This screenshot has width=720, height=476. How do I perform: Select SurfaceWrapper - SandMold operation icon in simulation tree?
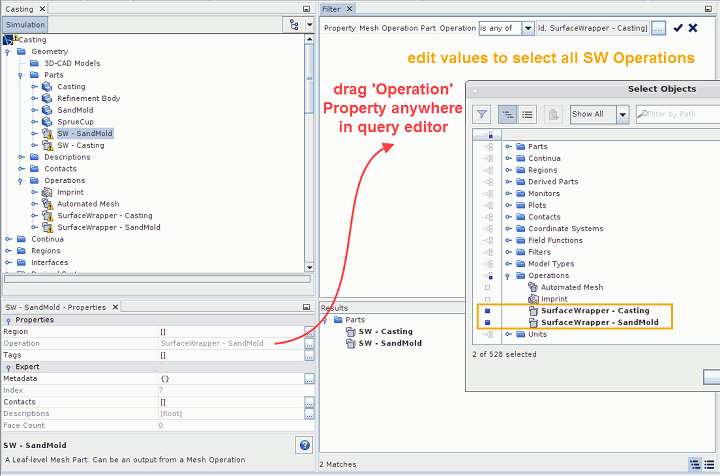coord(47,227)
